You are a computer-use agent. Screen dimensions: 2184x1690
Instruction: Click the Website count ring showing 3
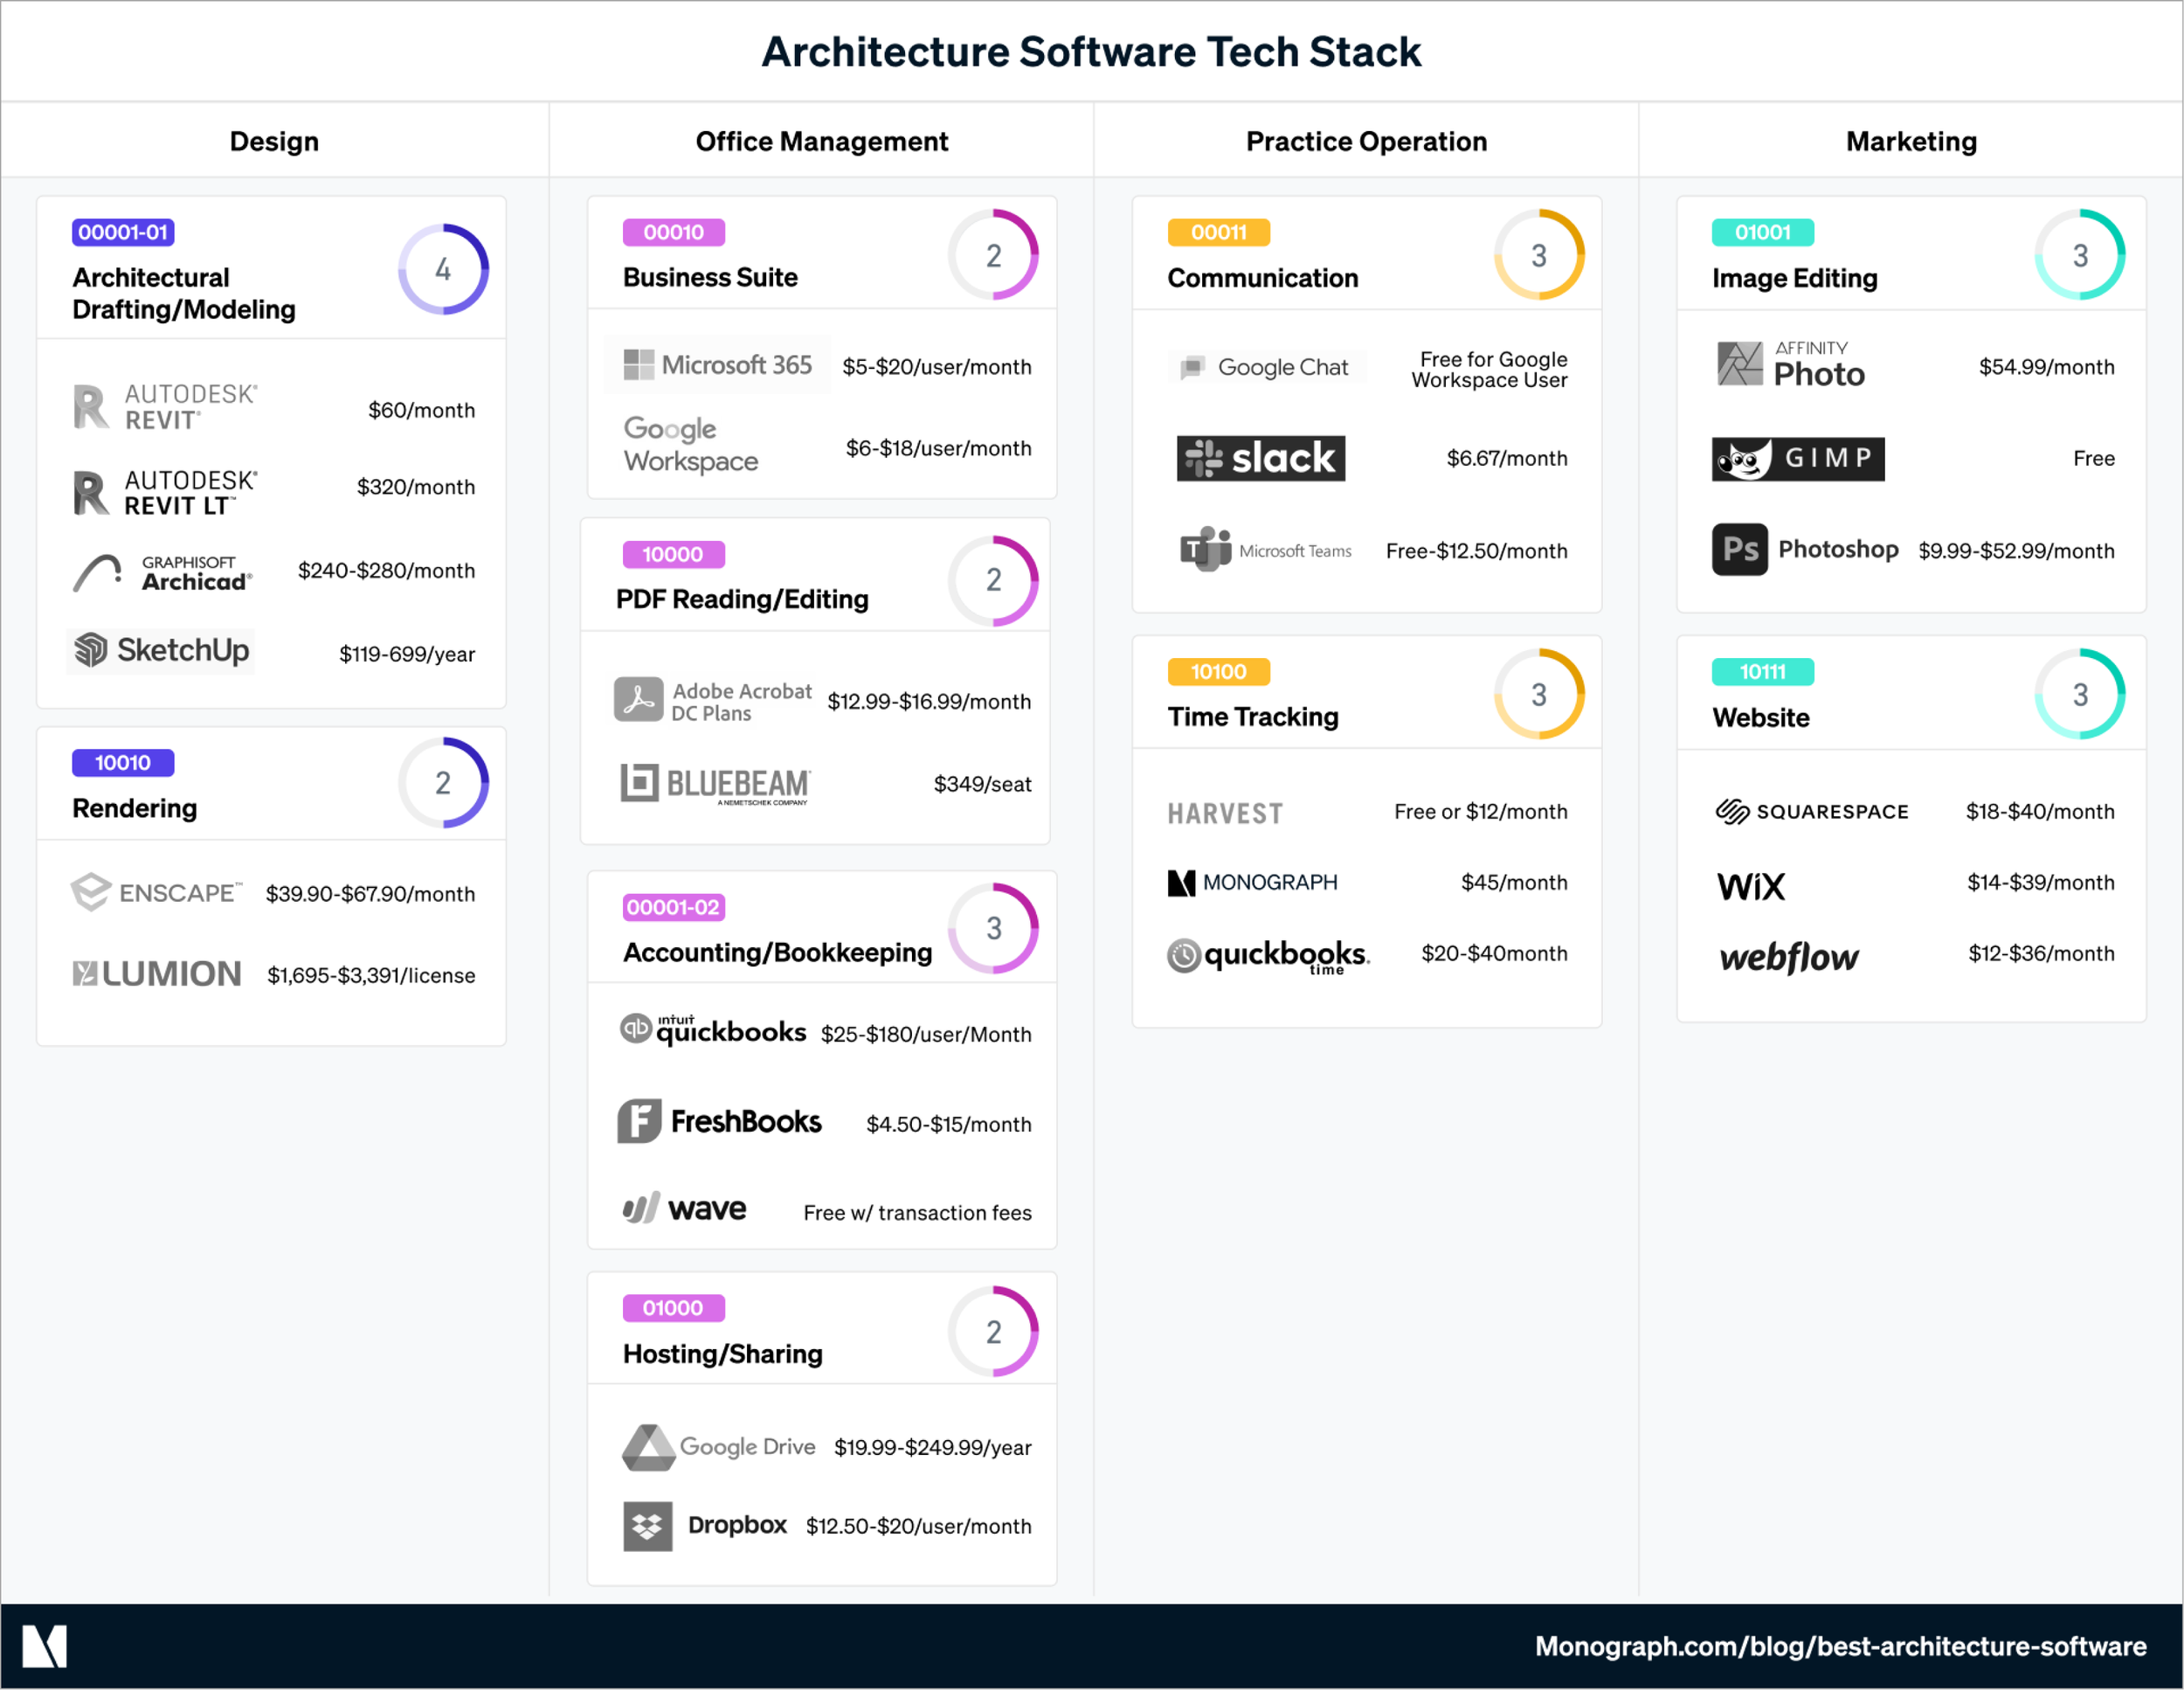(2080, 694)
